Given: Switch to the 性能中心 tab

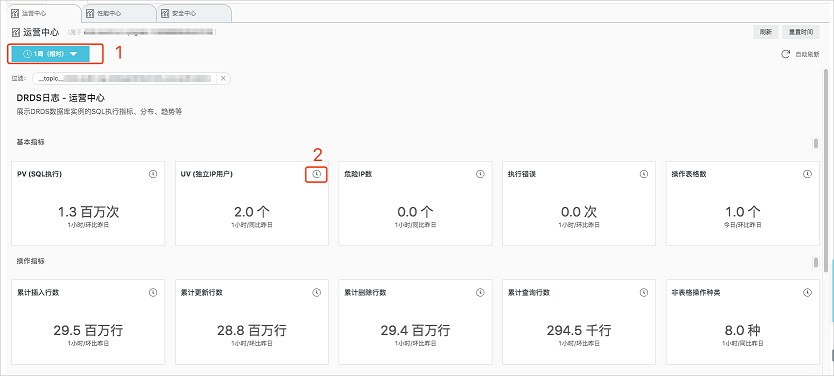Looking at the screenshot, I should (x=119, y=13).
